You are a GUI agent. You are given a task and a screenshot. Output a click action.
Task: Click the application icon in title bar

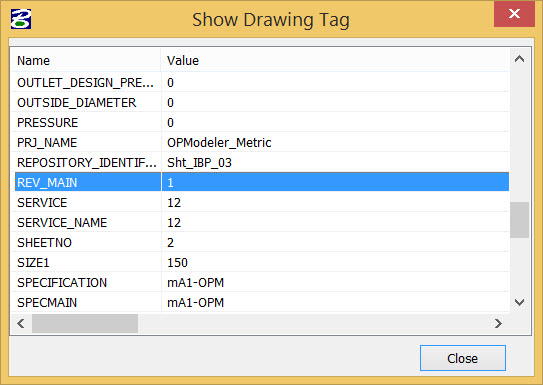pyautogui.click(x=21, y=19)
